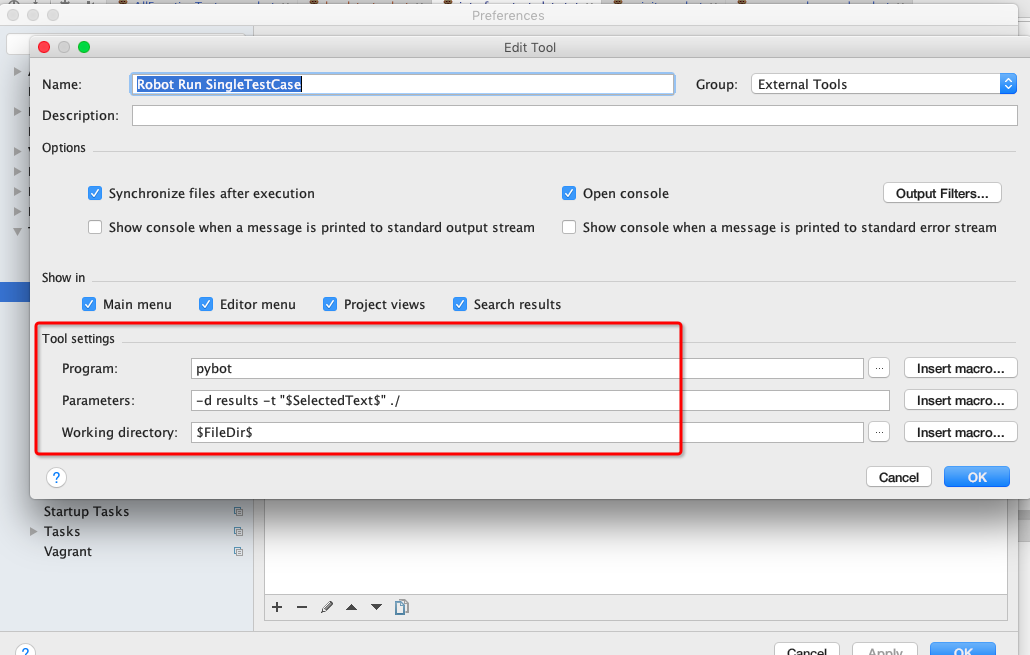Click the pencil edit tool icon

[x=326, y=607]
